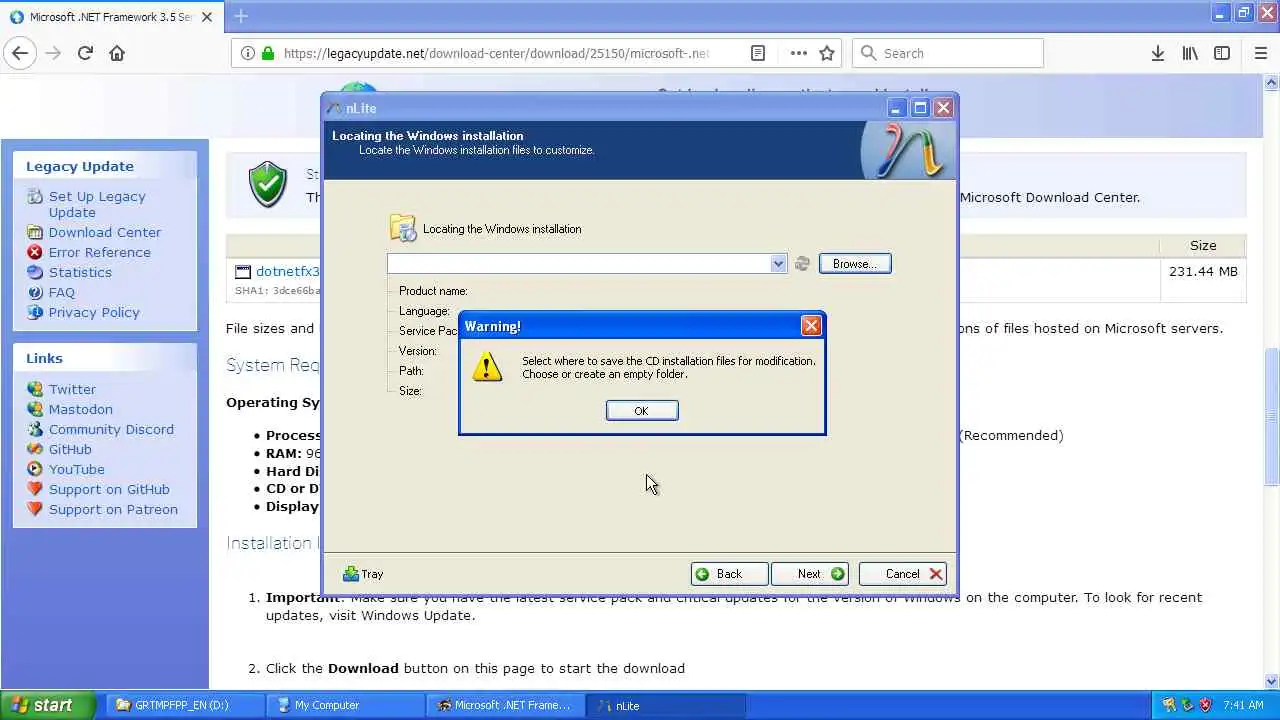Bookmark this page with star icon
1280x720 pixels.
(x=827, y=53)
